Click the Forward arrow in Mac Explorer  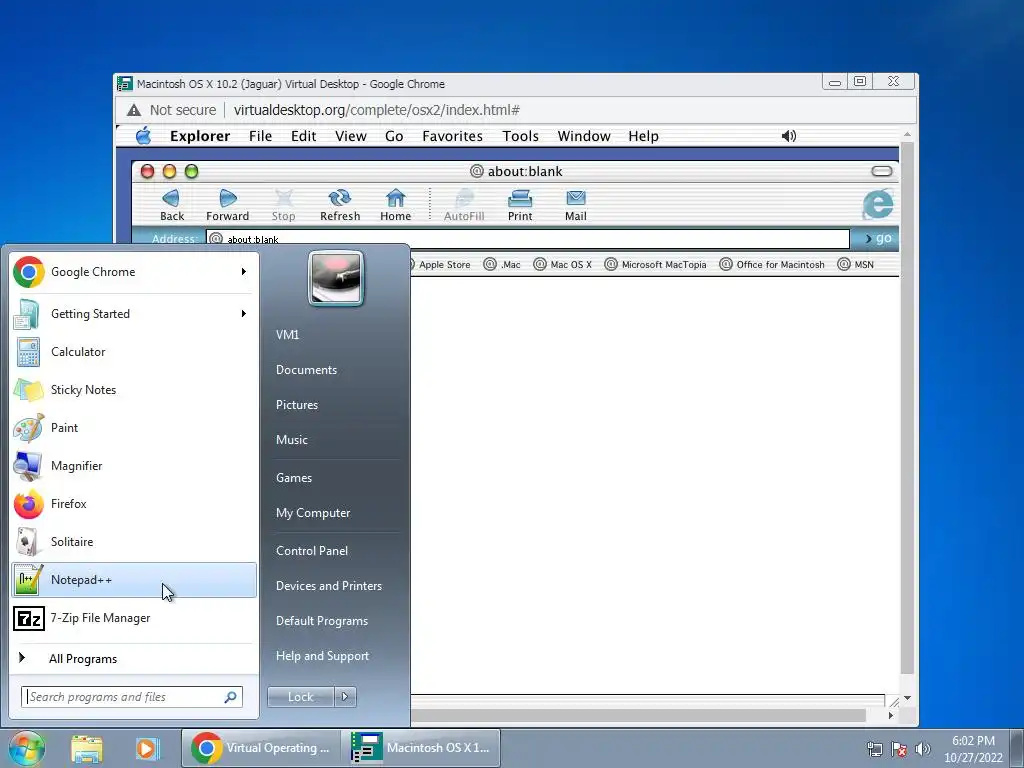[x=227, y=204]
